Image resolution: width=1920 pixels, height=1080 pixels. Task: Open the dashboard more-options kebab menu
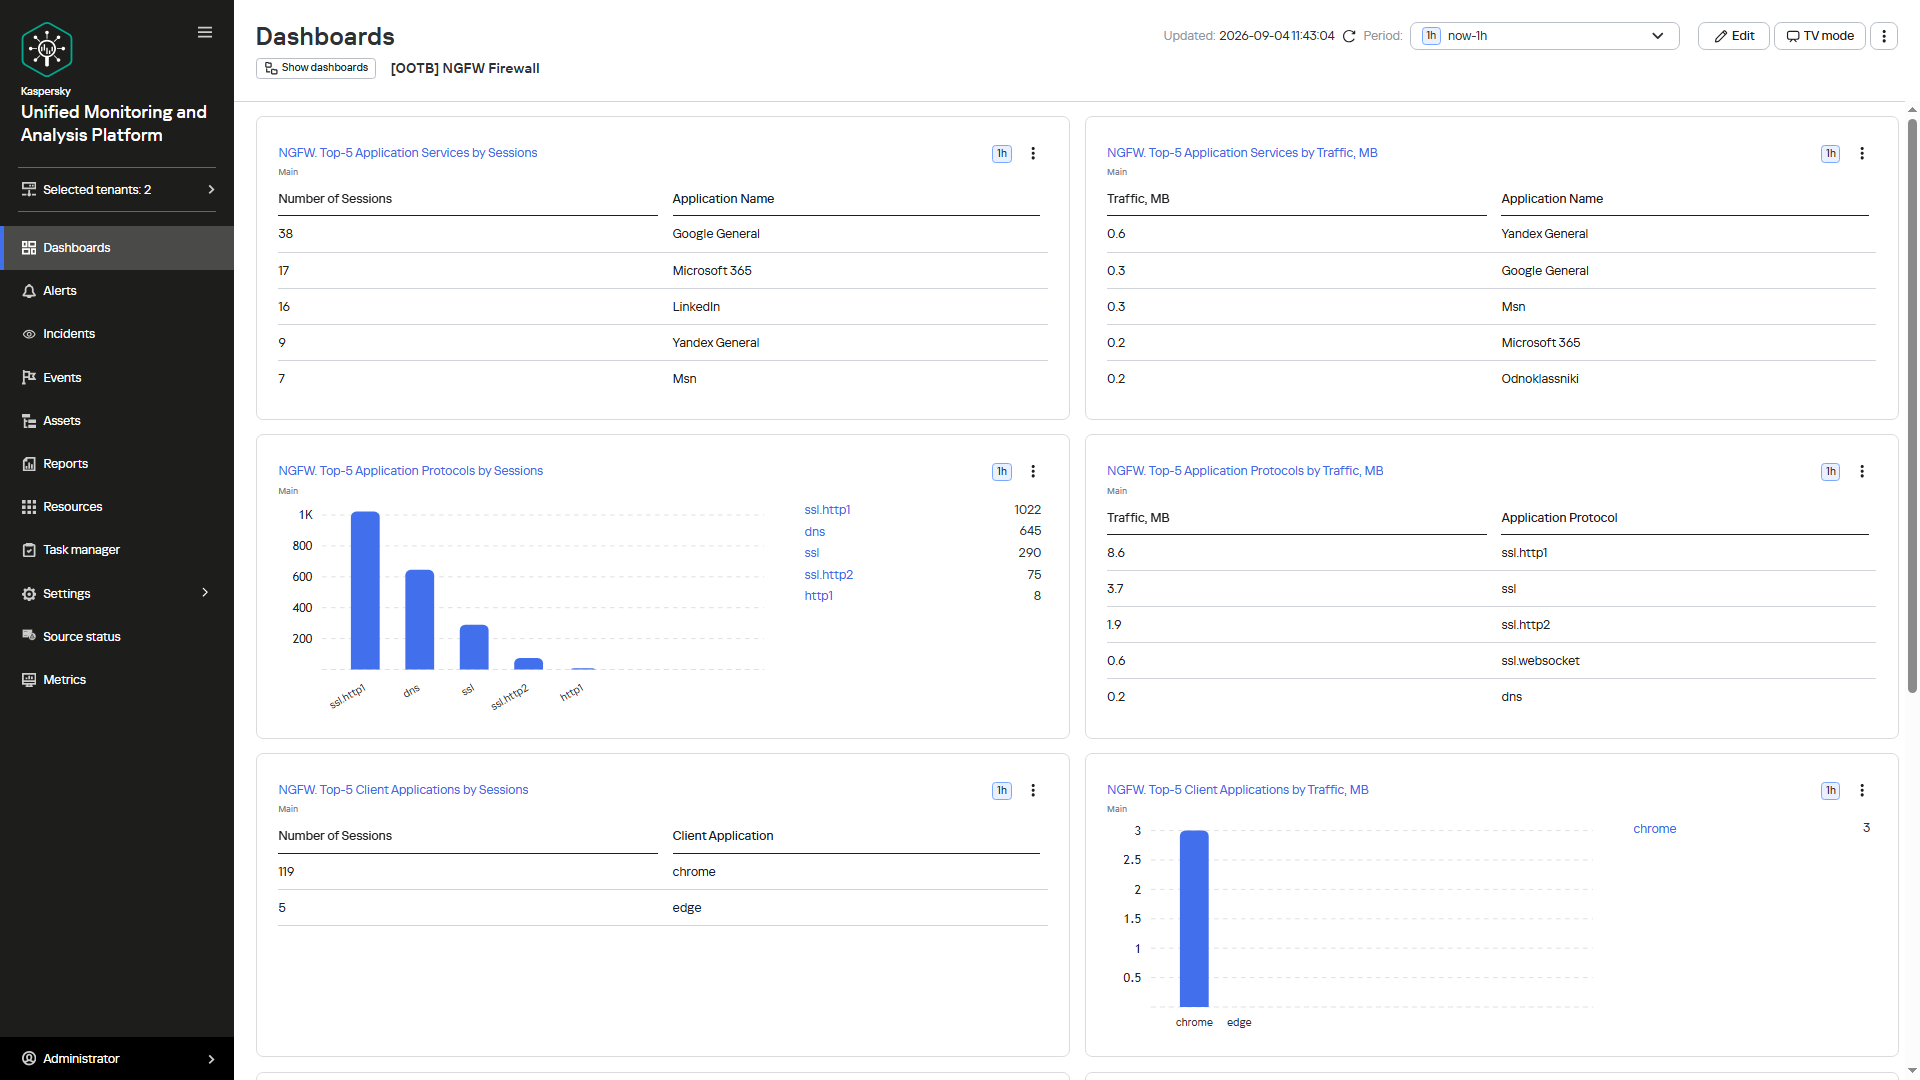(x=1884, y=36)
